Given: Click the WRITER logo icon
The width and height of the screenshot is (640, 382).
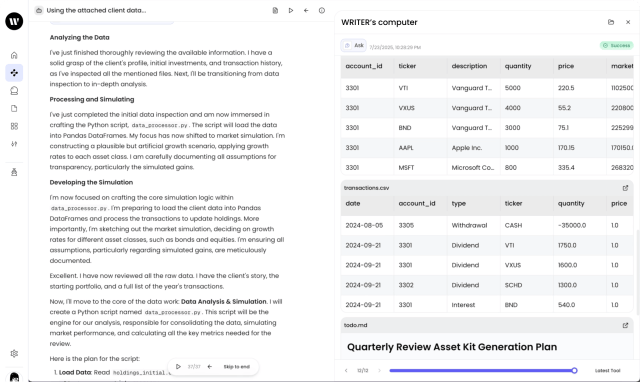Looking at the screenshot, I should point(14,21).
